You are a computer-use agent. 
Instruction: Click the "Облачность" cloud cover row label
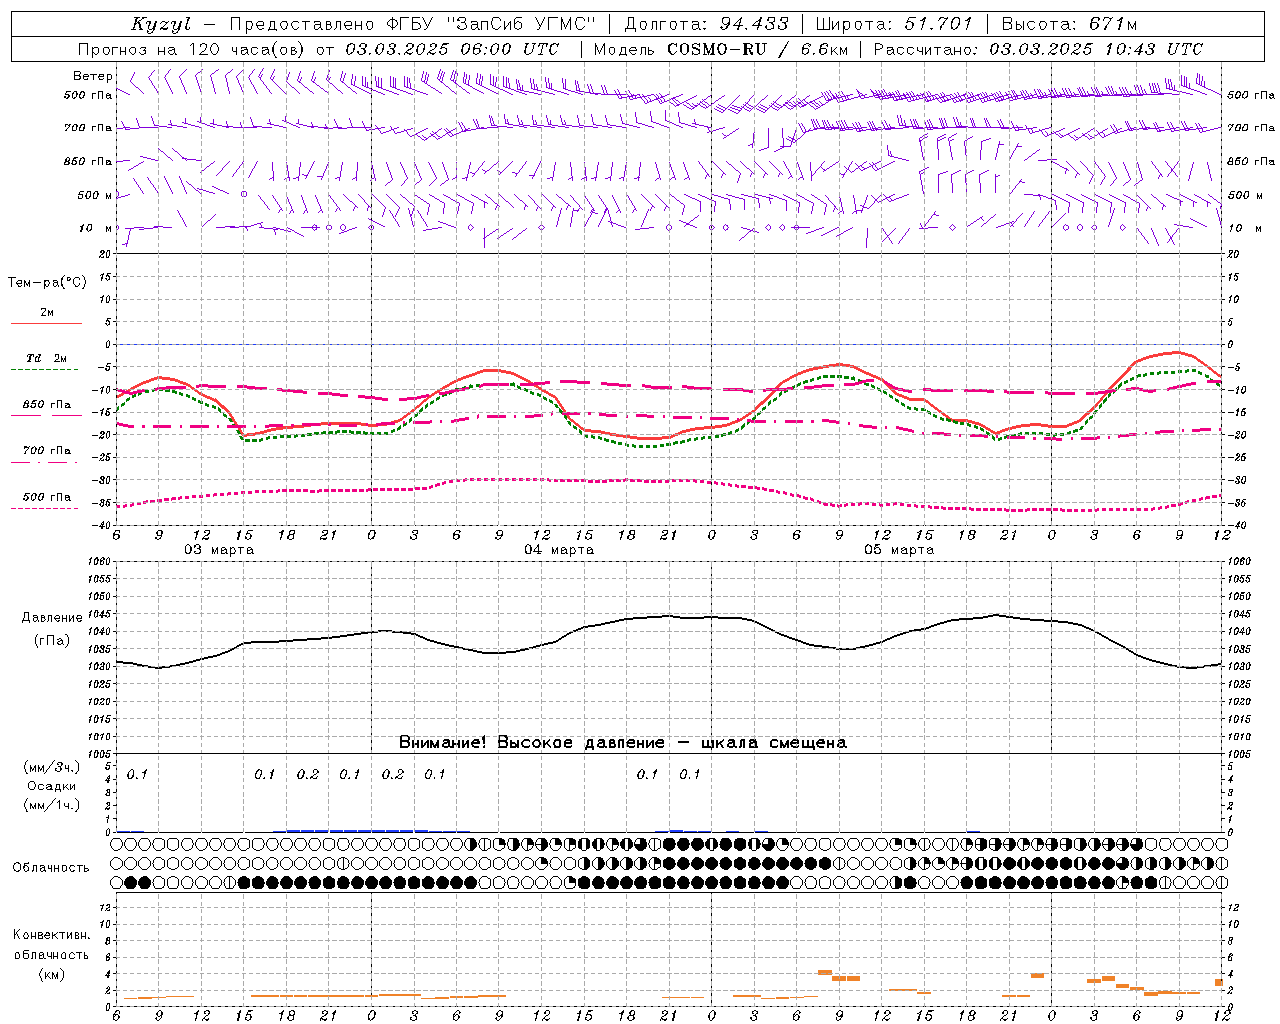tap(51, 868)
